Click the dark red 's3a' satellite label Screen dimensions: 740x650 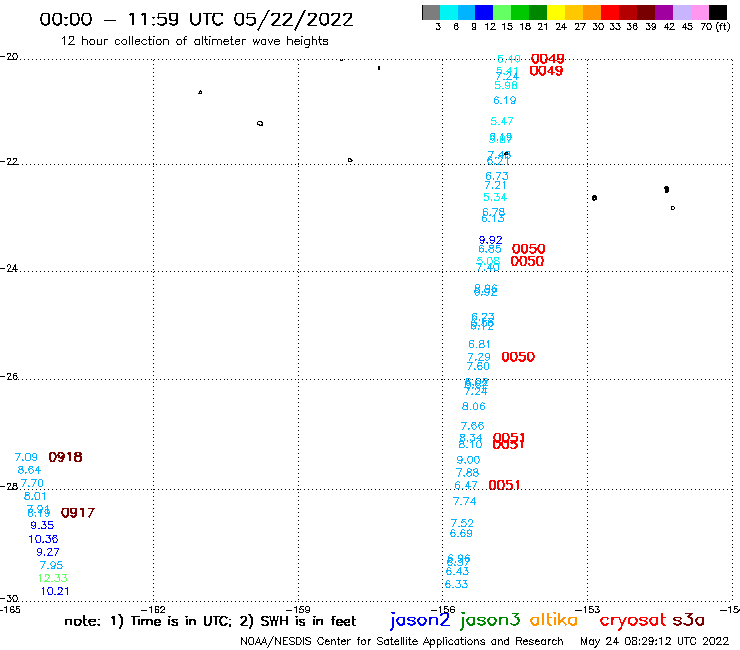click(689, 620)
